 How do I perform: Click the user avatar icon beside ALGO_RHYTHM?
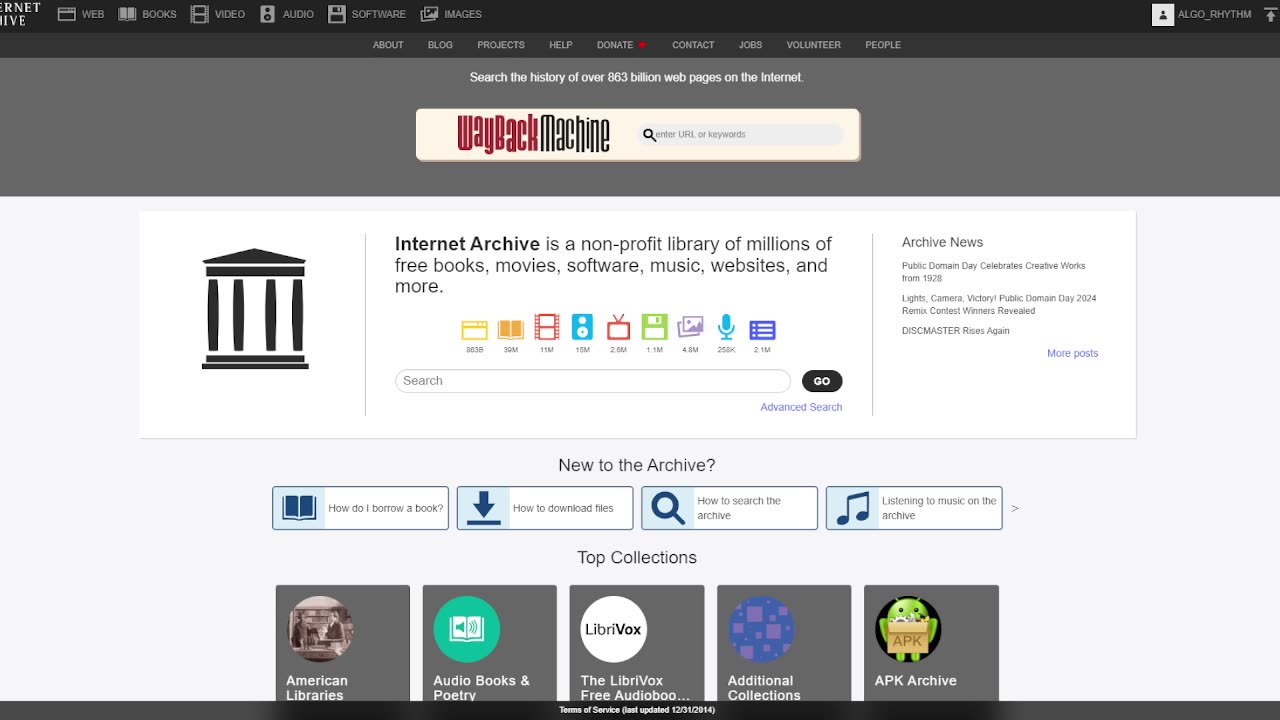(1163, 14)
